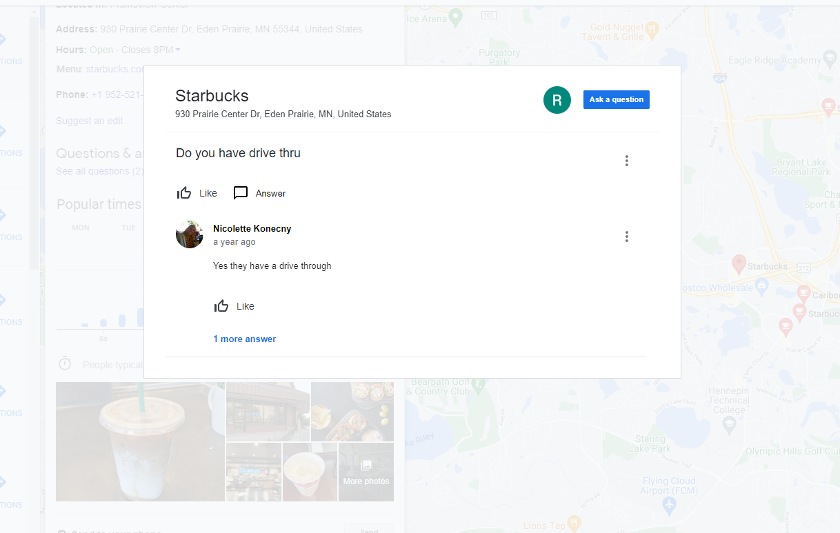Click the 'Do you have drive thru' question
This screenshot has height=533, width=840.
[x=238, y=153]
